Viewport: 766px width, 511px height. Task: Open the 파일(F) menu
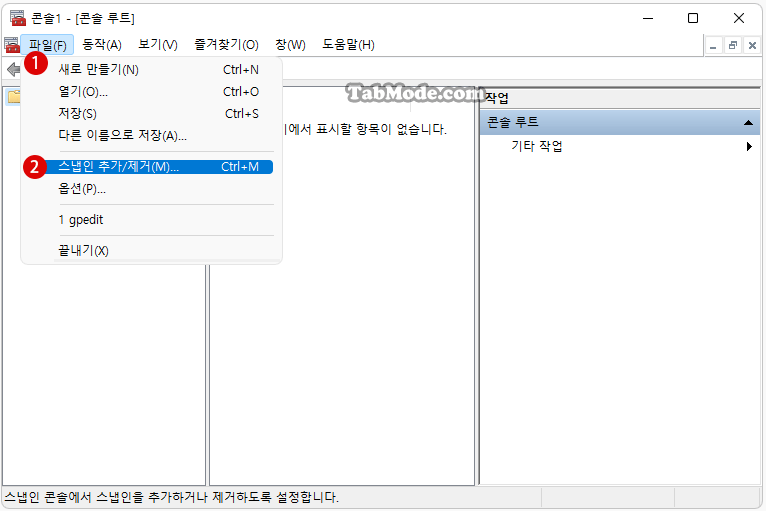[47, 45]
